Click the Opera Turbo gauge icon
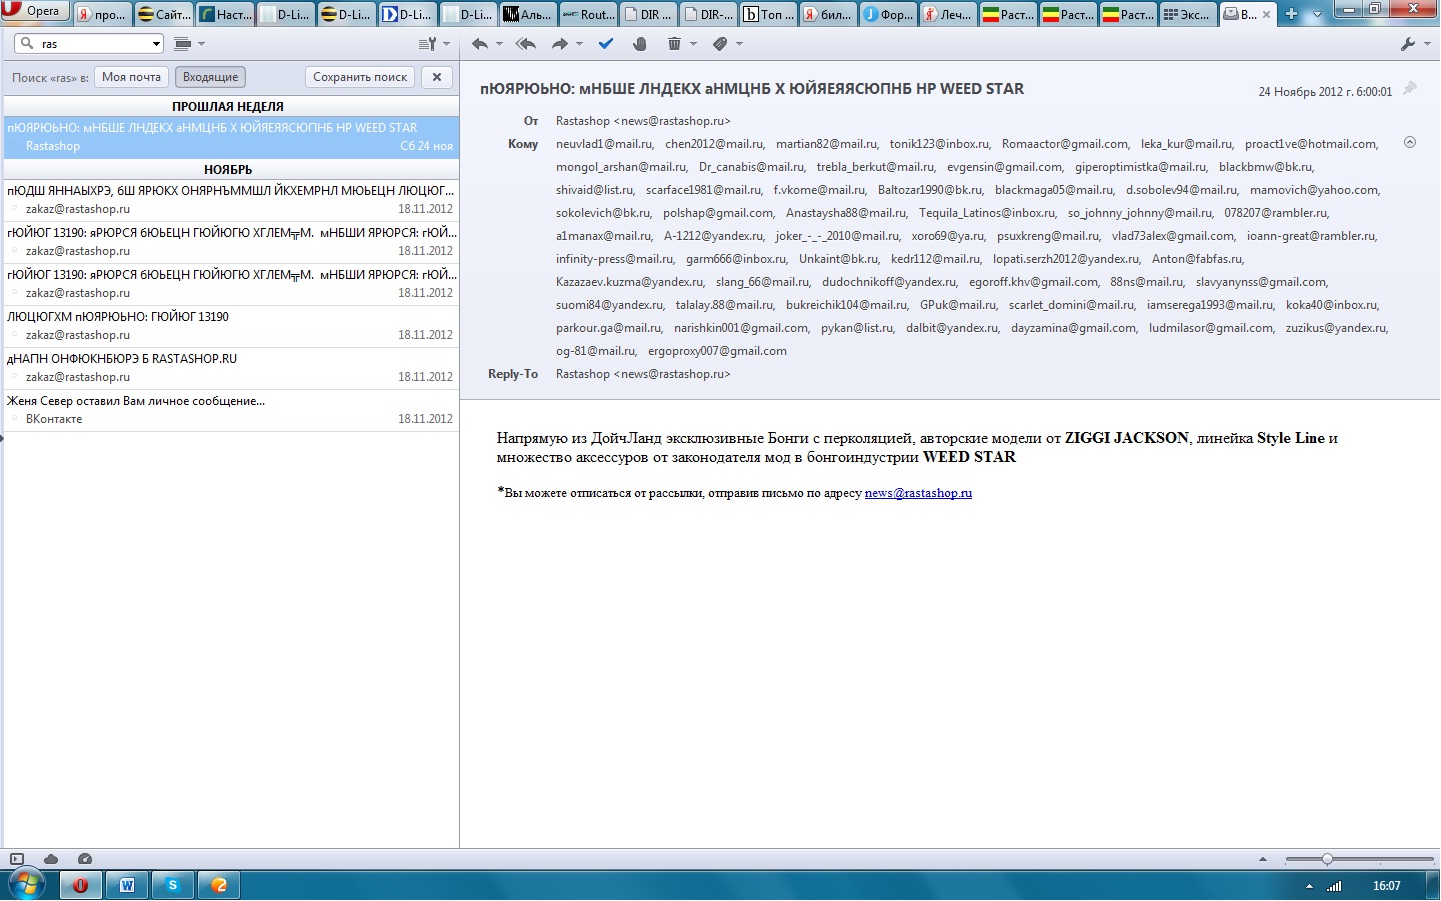This screenshot has height=901, width=1441. tap(85, 859)
